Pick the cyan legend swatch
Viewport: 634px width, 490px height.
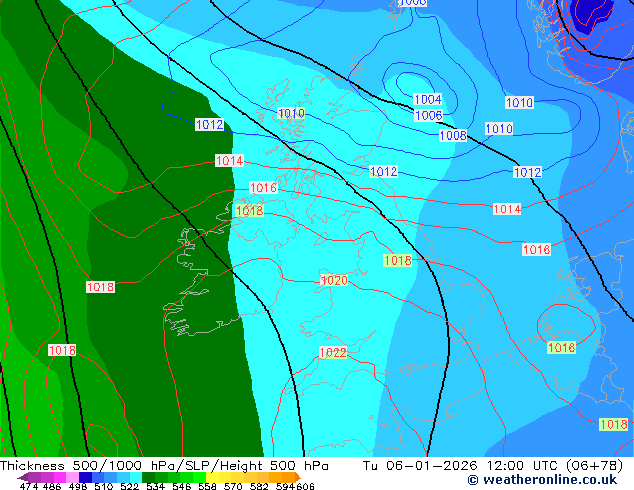[x=136, y=477]
